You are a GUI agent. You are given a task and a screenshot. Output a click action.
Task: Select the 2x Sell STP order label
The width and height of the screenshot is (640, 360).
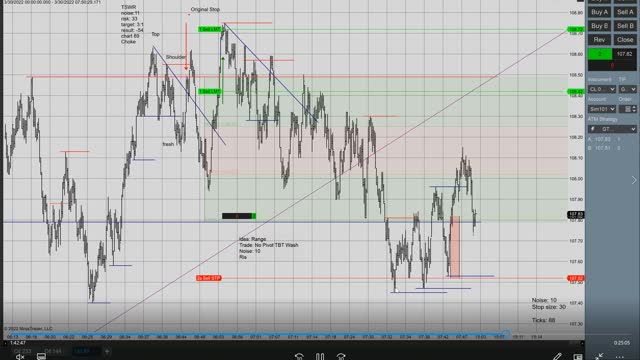pyautogui.click(x=209, y=278)
